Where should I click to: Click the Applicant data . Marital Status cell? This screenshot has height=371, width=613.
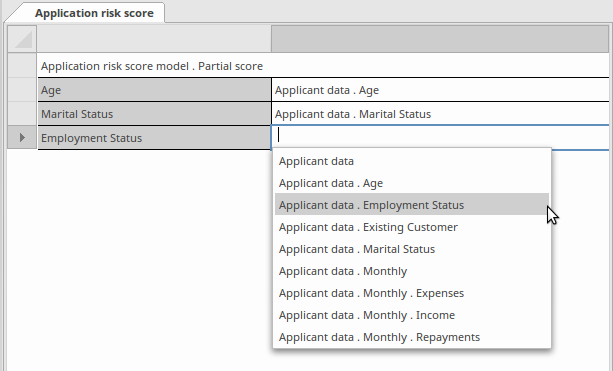pos(440,114)
